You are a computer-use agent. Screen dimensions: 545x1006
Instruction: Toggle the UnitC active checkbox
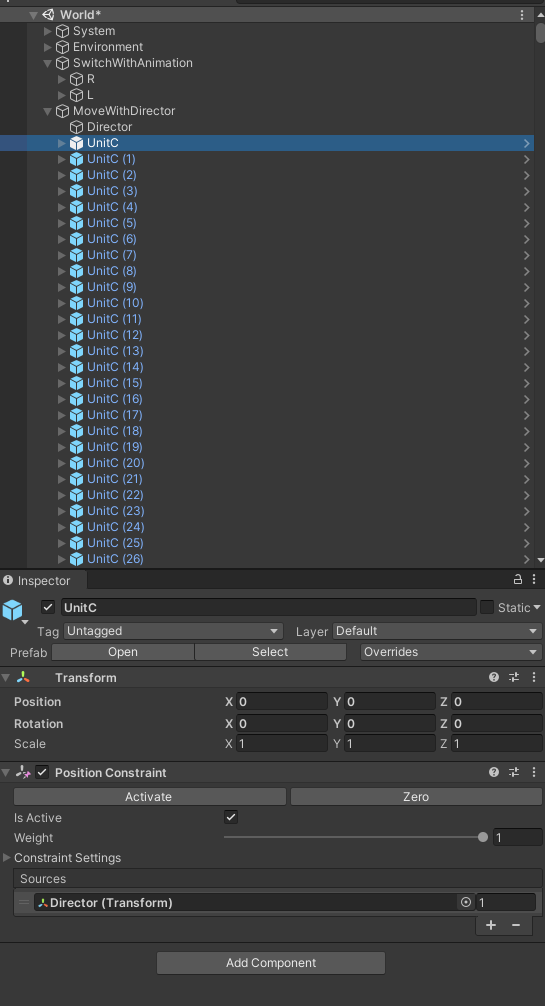pyautogui.click(x=48, y=607)
